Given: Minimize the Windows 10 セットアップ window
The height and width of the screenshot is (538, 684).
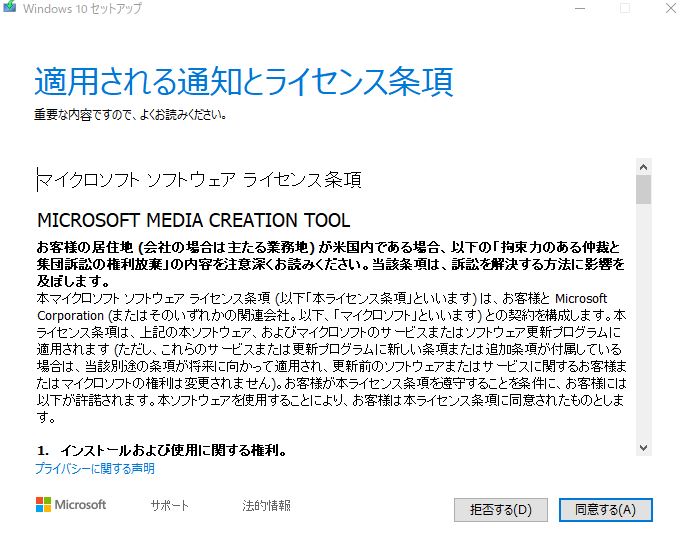Looking at the screenshot, I should (x=580, y=8).
